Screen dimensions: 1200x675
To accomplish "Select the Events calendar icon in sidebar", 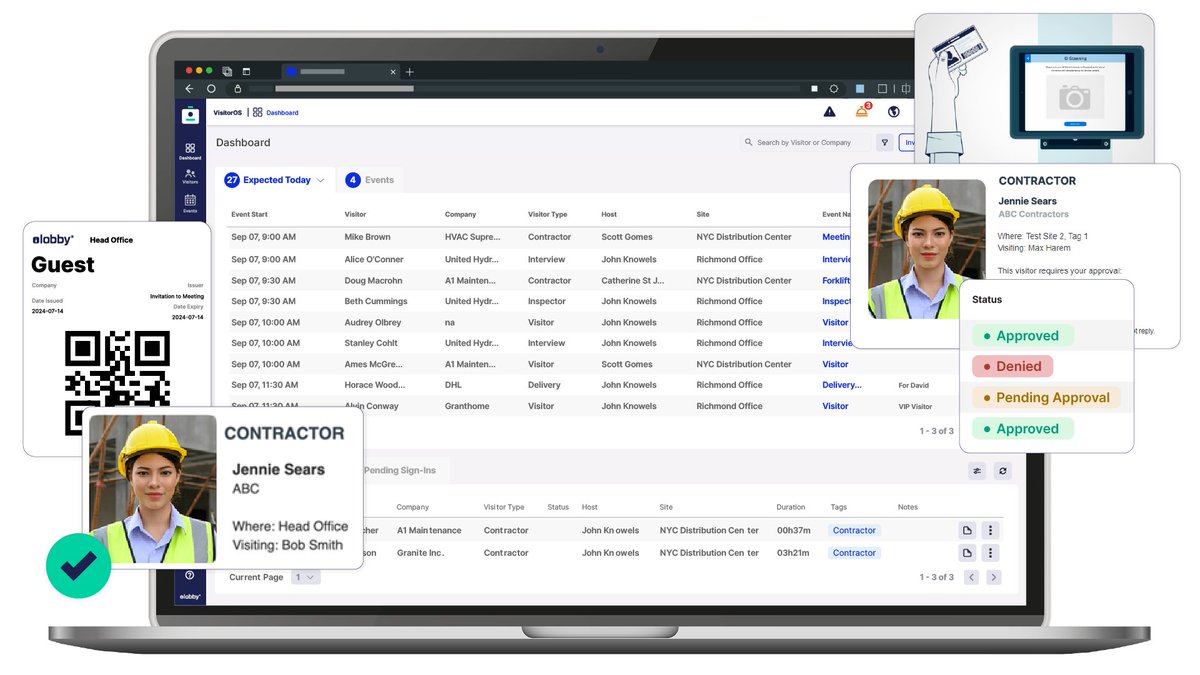I will (x=190, y=202).
